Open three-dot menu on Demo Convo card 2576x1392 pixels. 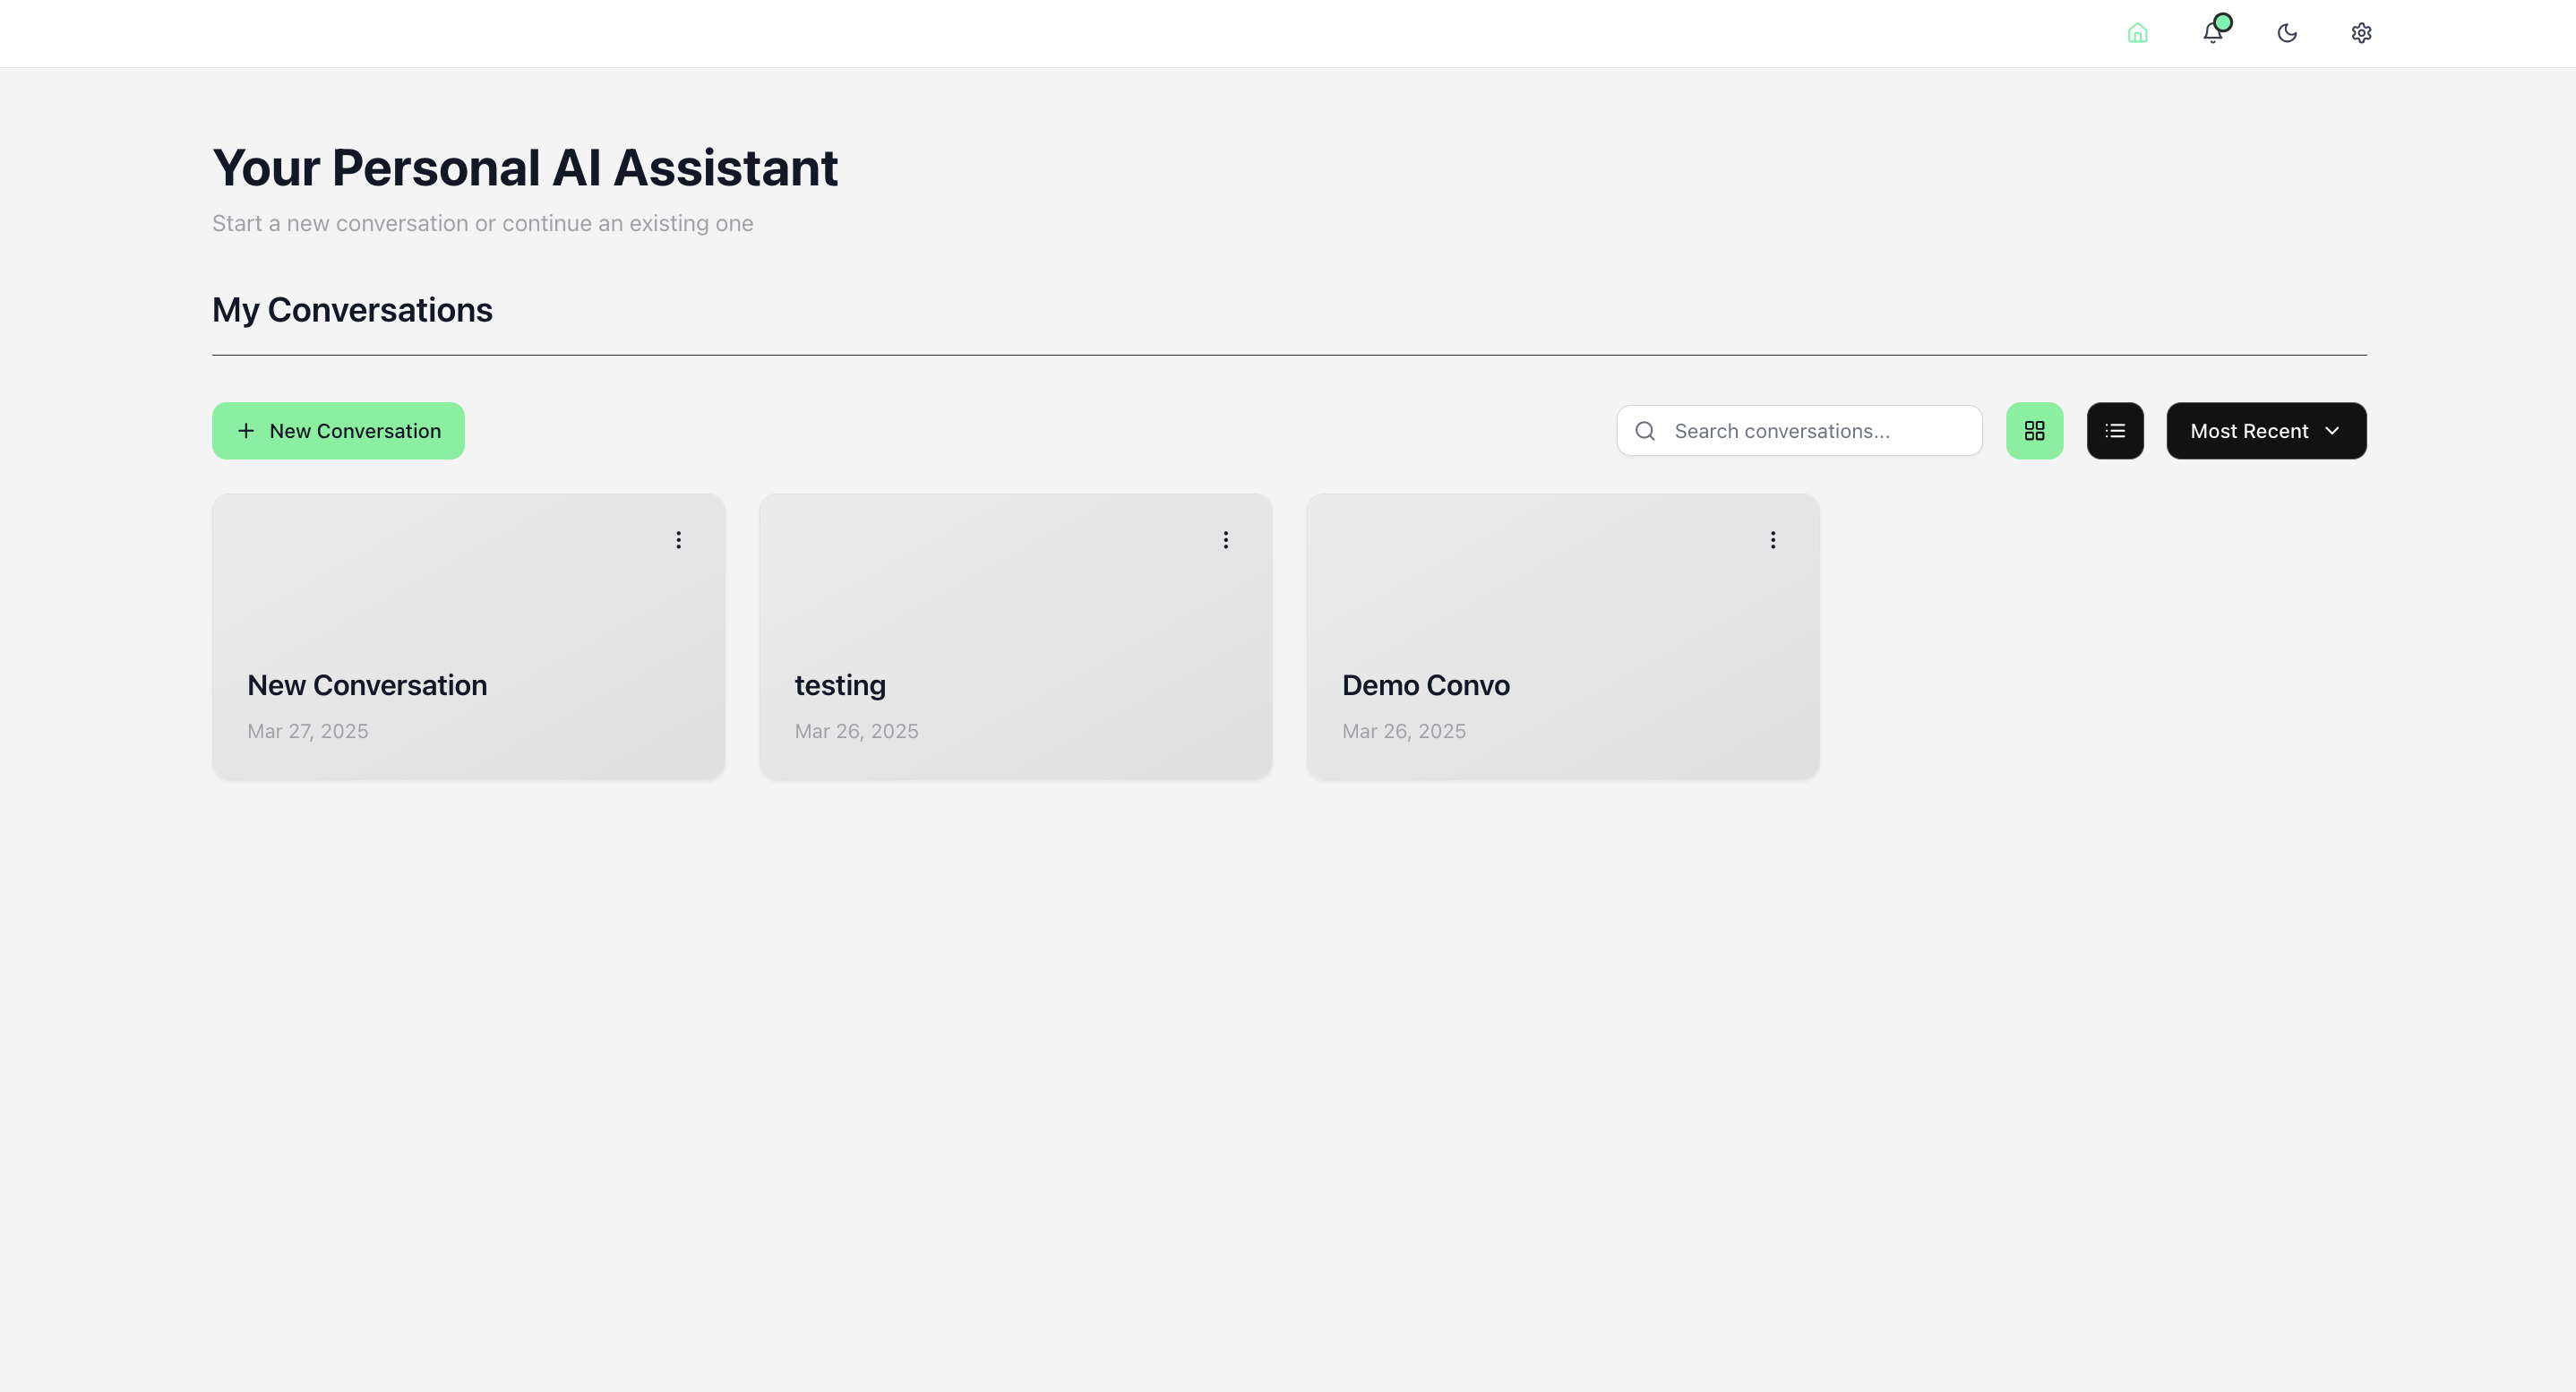[x=1773, y=540]
